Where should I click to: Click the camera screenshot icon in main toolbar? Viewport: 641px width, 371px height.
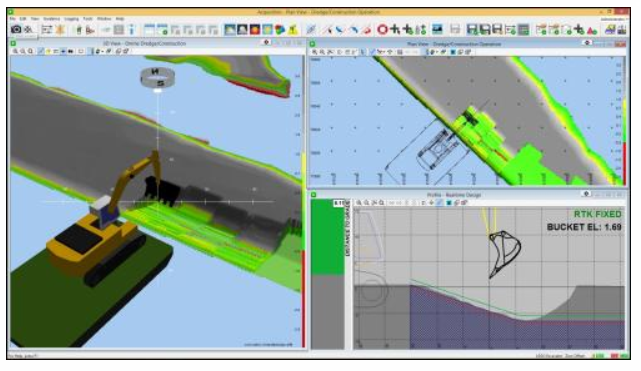point(16,29)
